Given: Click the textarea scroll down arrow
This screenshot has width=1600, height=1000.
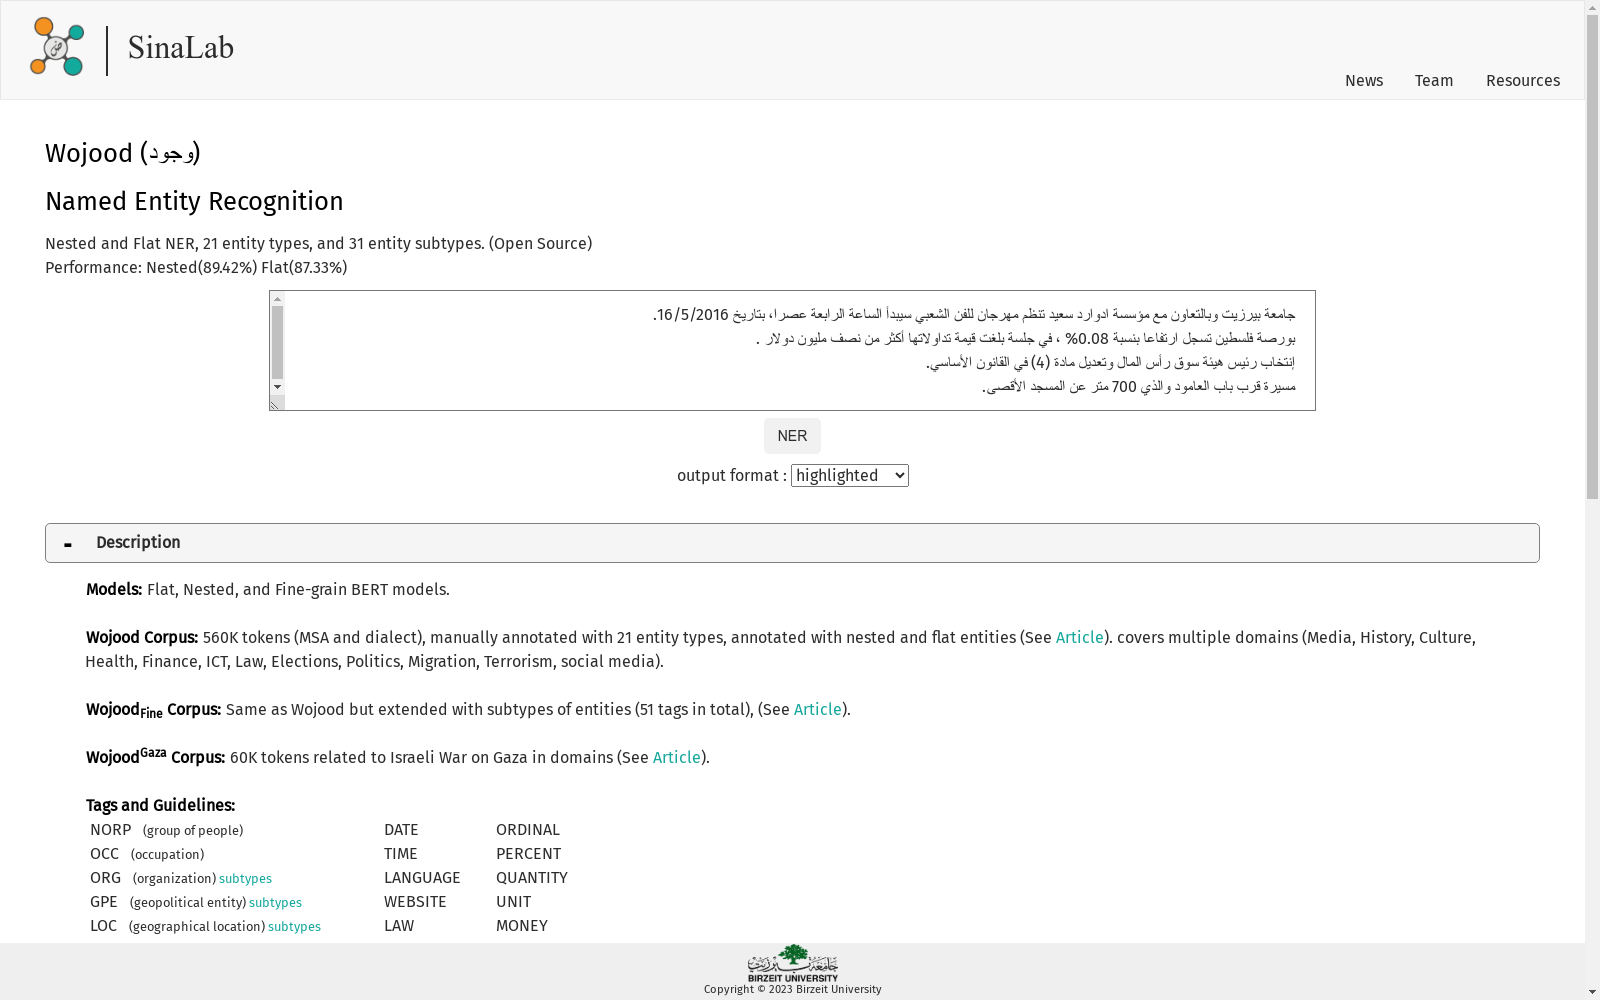Looking at the screenshot, I should (277, 387).
